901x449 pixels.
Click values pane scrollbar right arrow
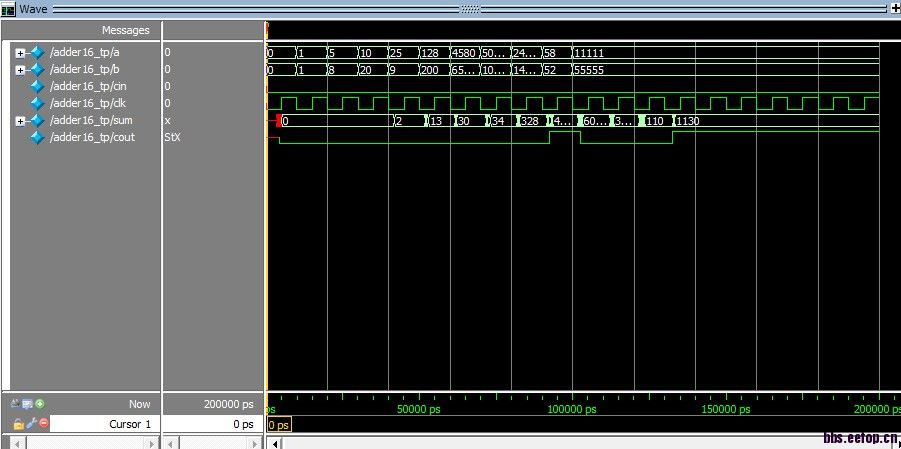(x=257, y=444)
